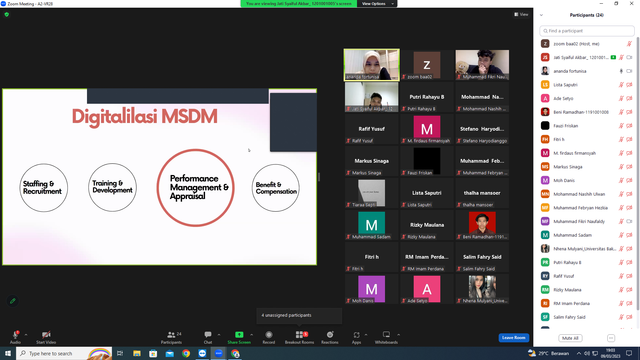
Task: Expand Chat options arrow
Action: tap(219, 335)
